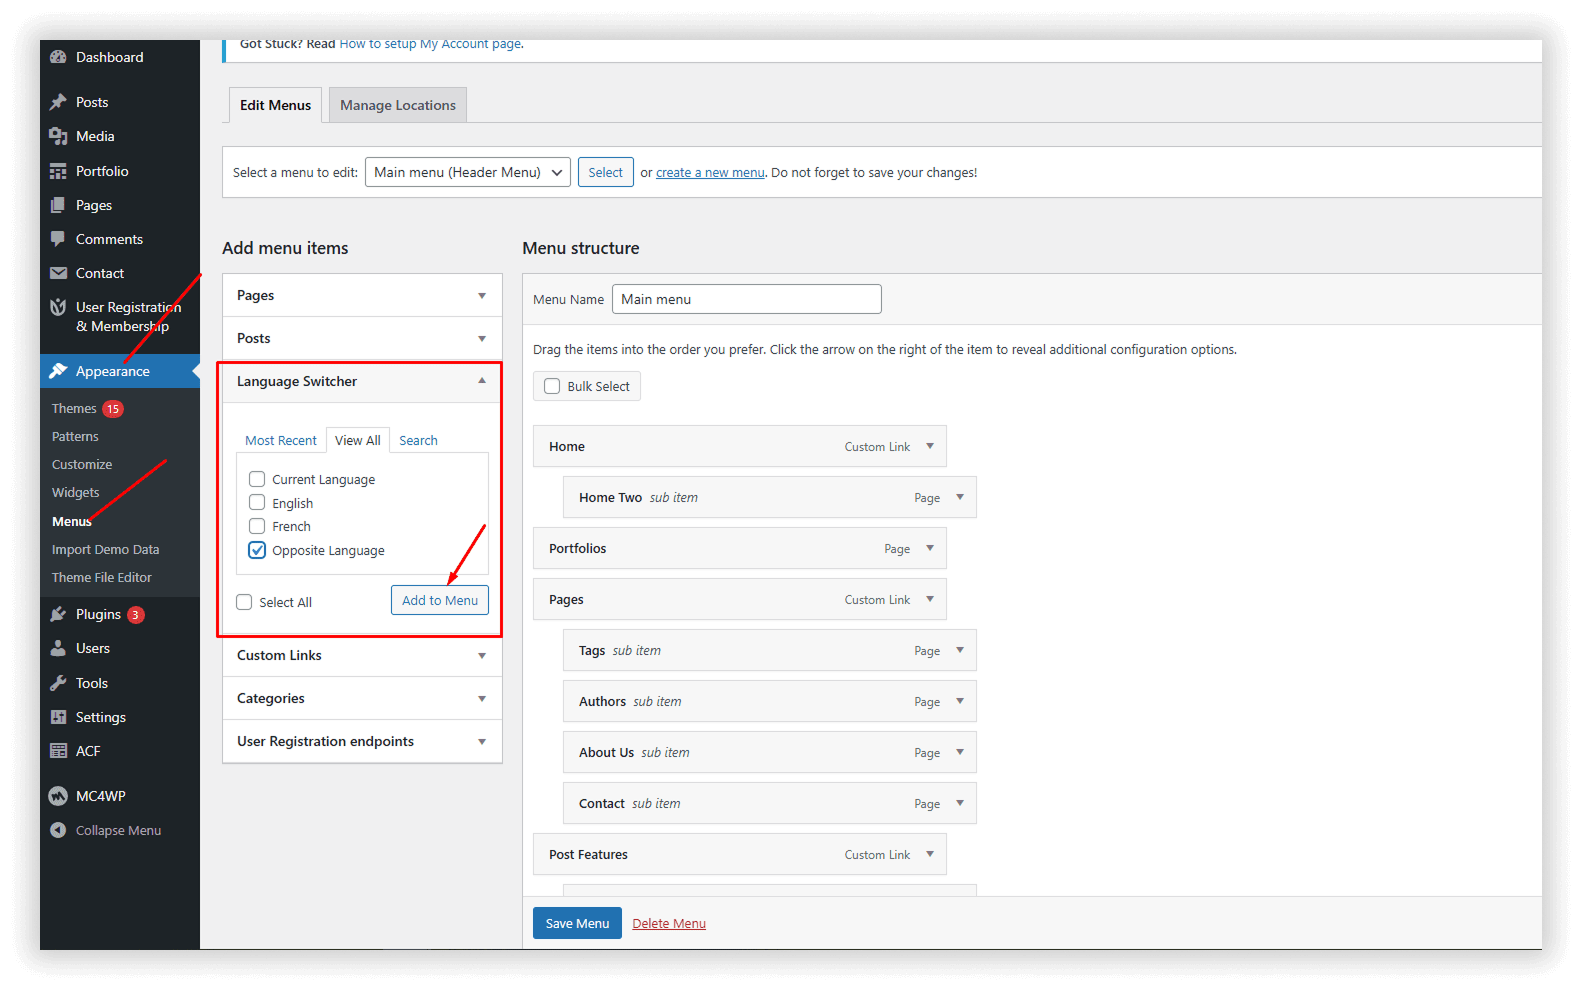This screenshot has height=990, width=1582.
Task: Expand the Portfolios menu item arrow
Action: pos(930,548)
